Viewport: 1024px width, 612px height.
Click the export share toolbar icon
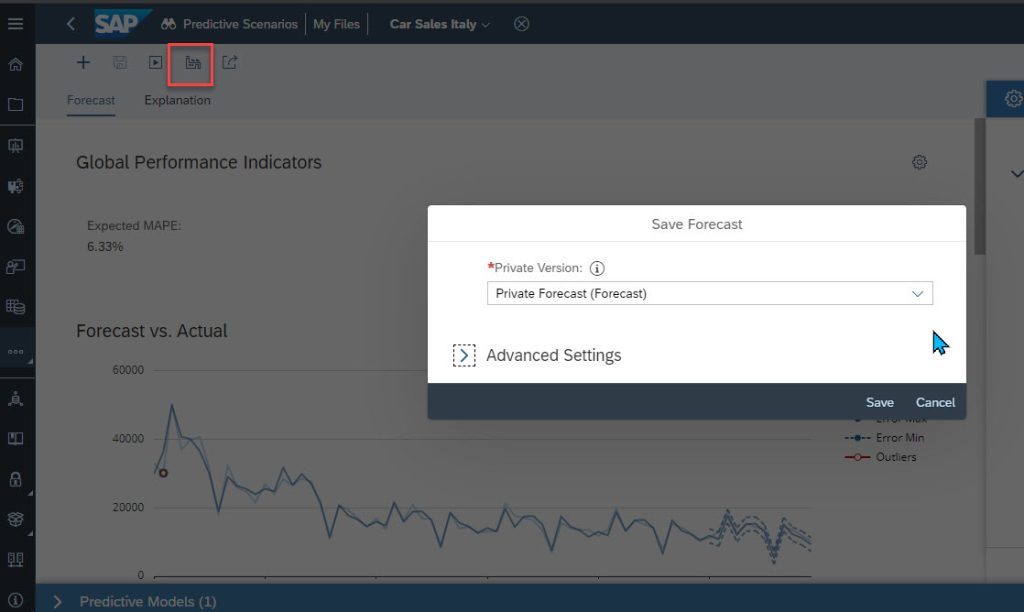tap(229, 63)
